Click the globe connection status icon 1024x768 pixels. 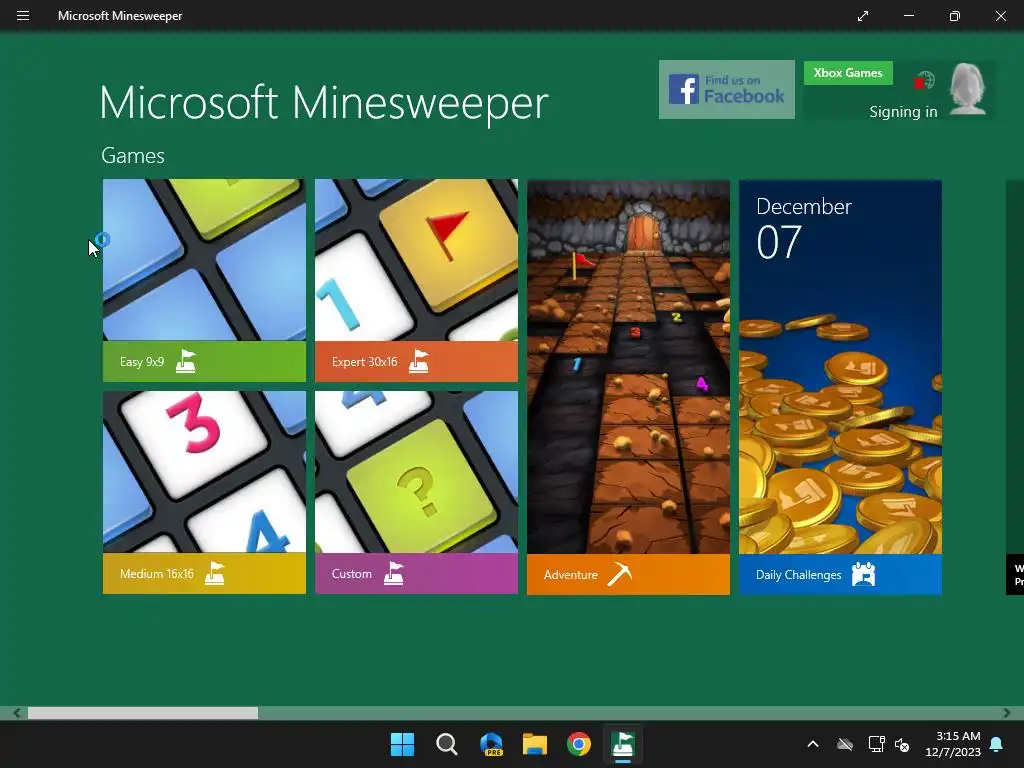click(924, 81)
